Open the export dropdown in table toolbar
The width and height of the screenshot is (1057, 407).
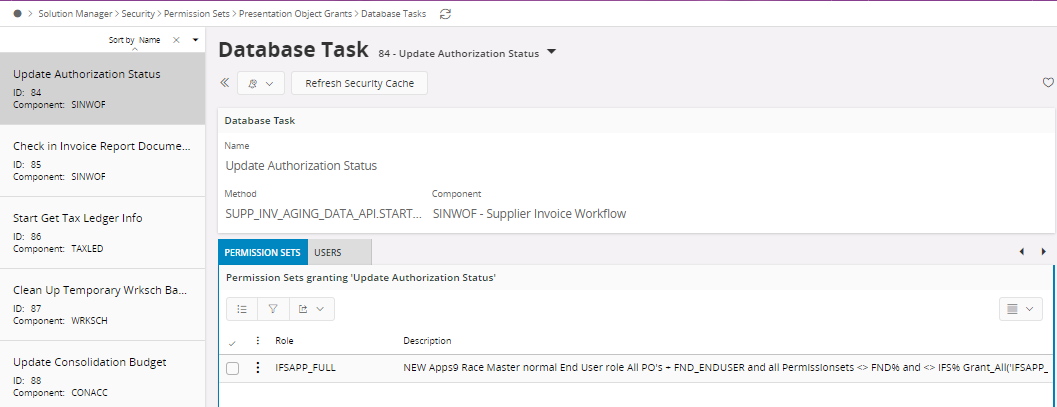pos(310,309)
